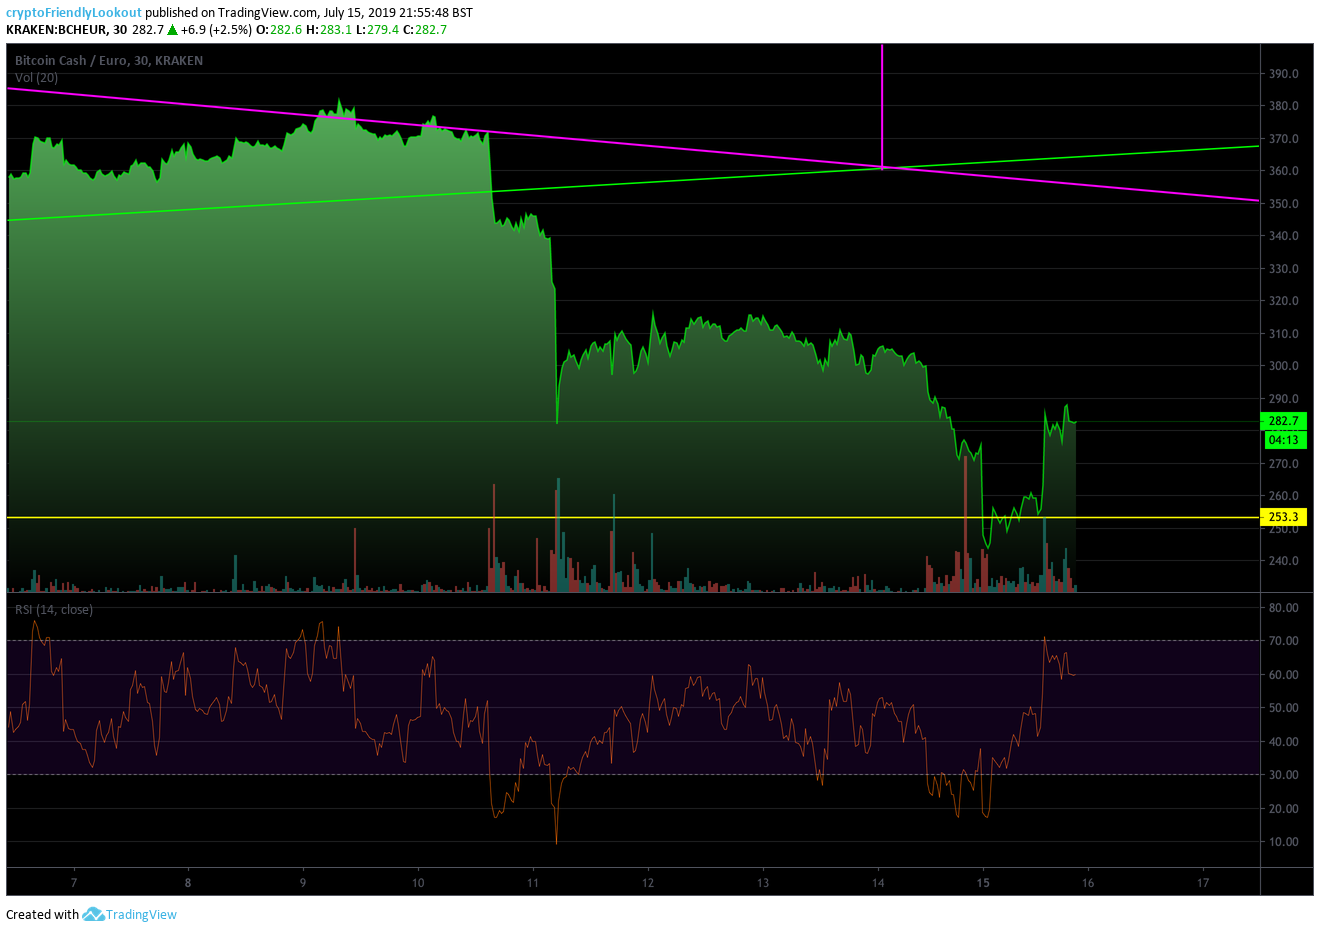Click the 70.00 RSI axis label
The width and height of the screenshot is (1320, 932).
tap(1284, 641)
